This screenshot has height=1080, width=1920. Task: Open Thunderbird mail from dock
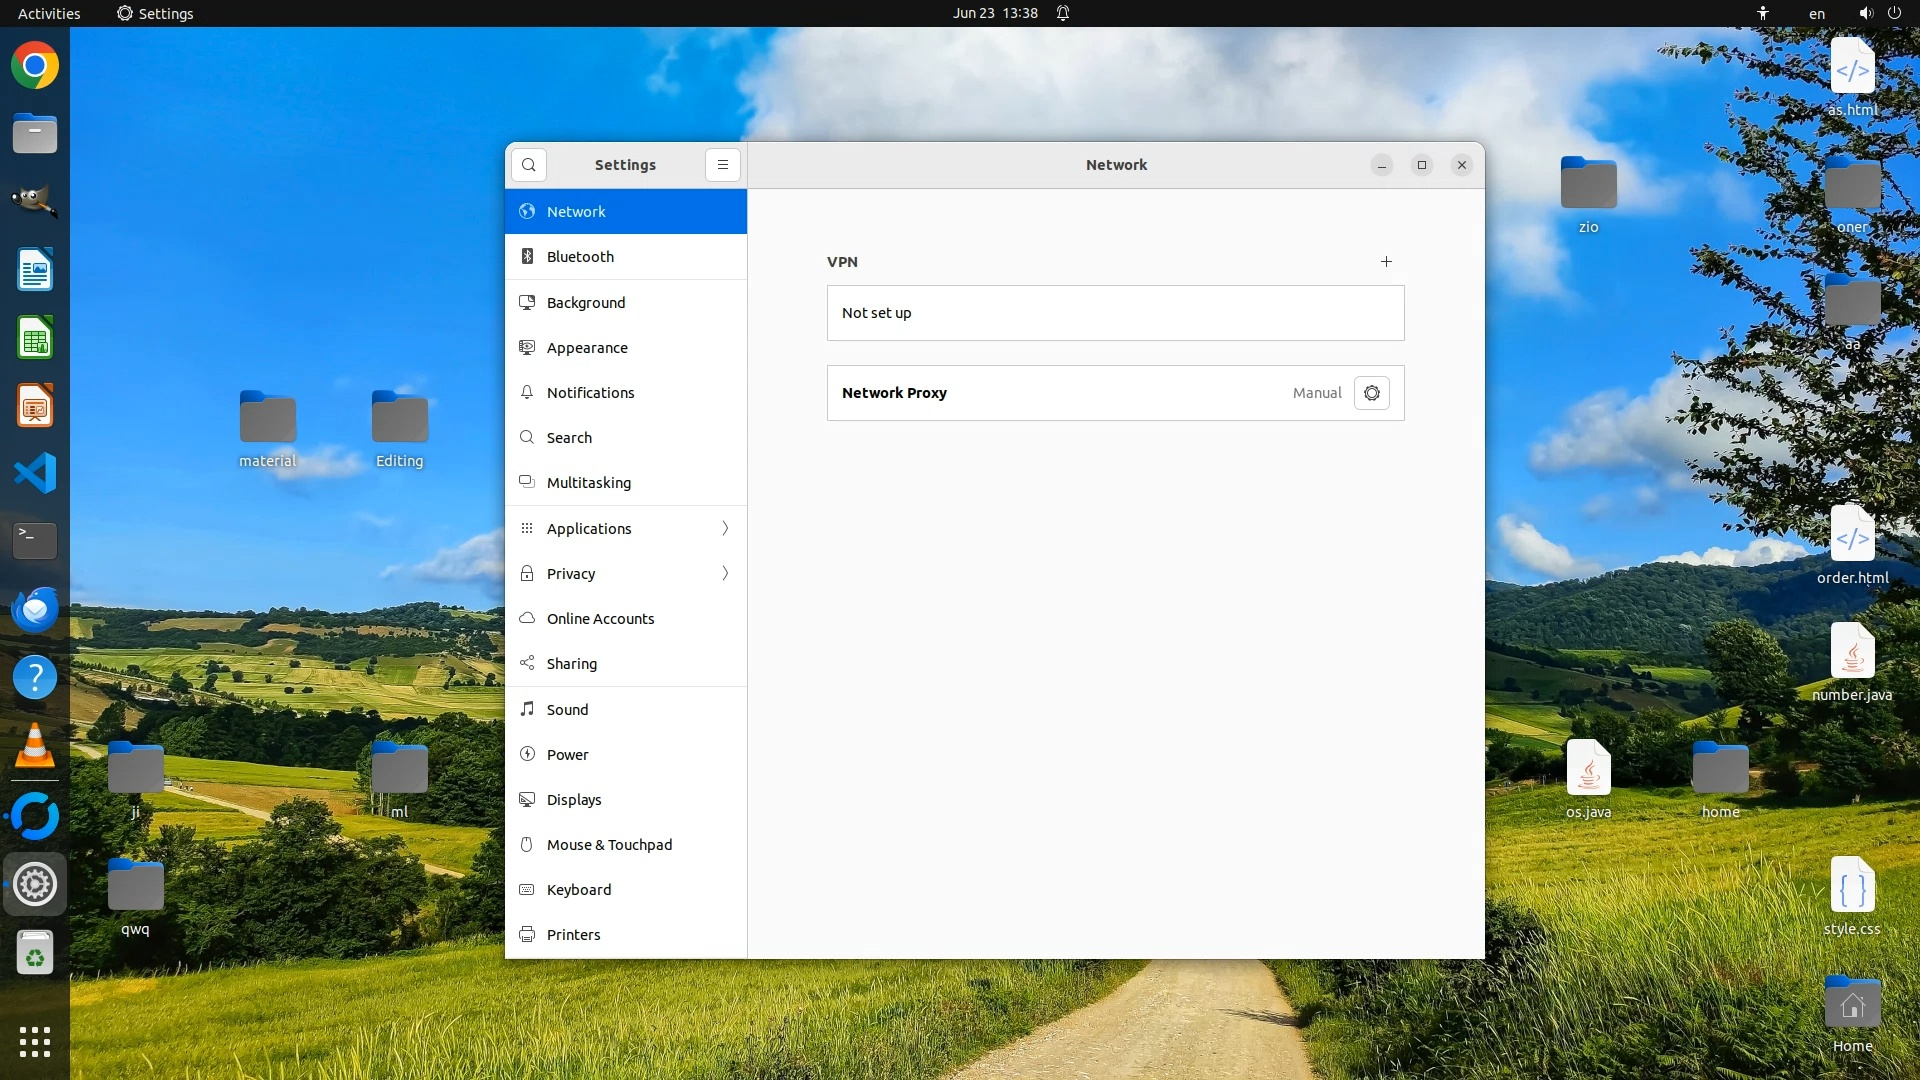(x=35, y=609)
